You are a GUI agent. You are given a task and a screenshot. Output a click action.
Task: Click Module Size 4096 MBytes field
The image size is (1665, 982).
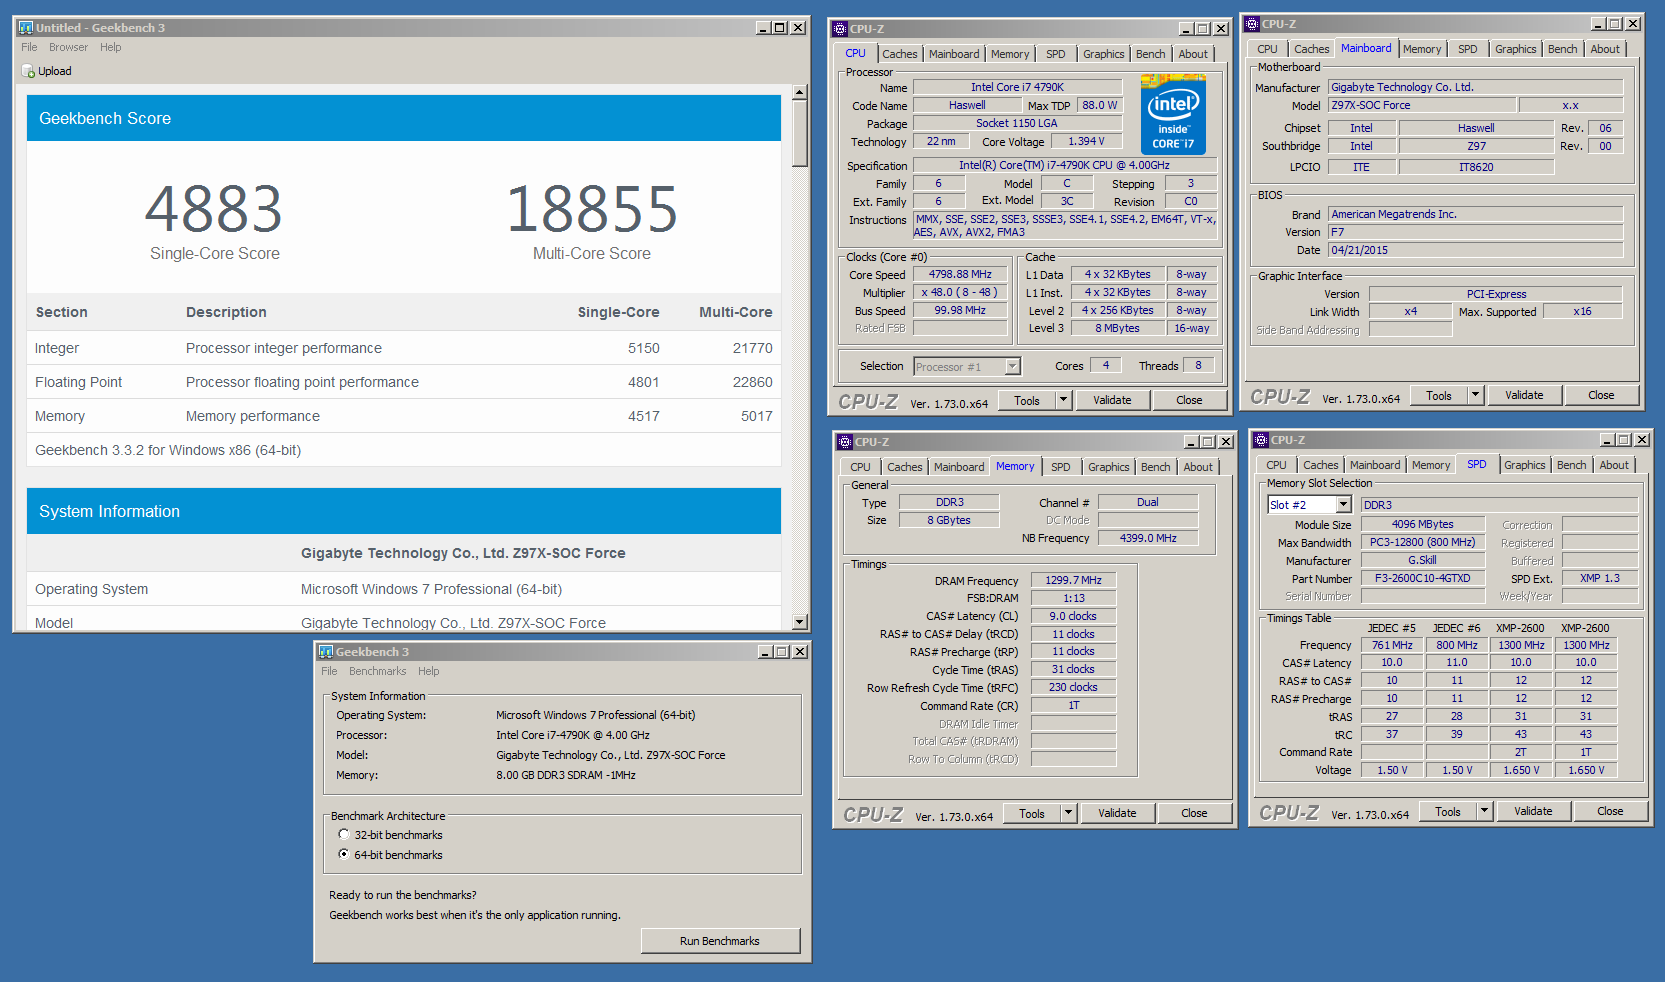1422,525
